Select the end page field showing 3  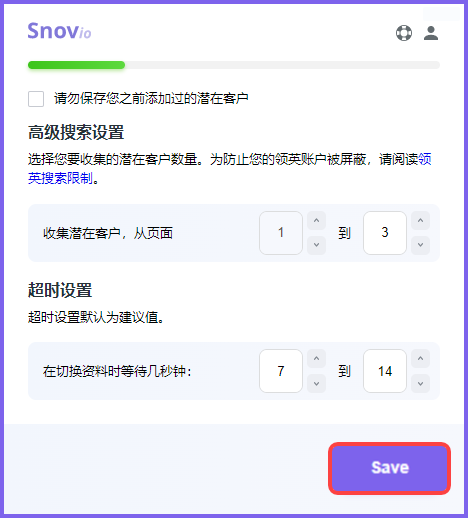pyautogui.click(x=385, y=233)
